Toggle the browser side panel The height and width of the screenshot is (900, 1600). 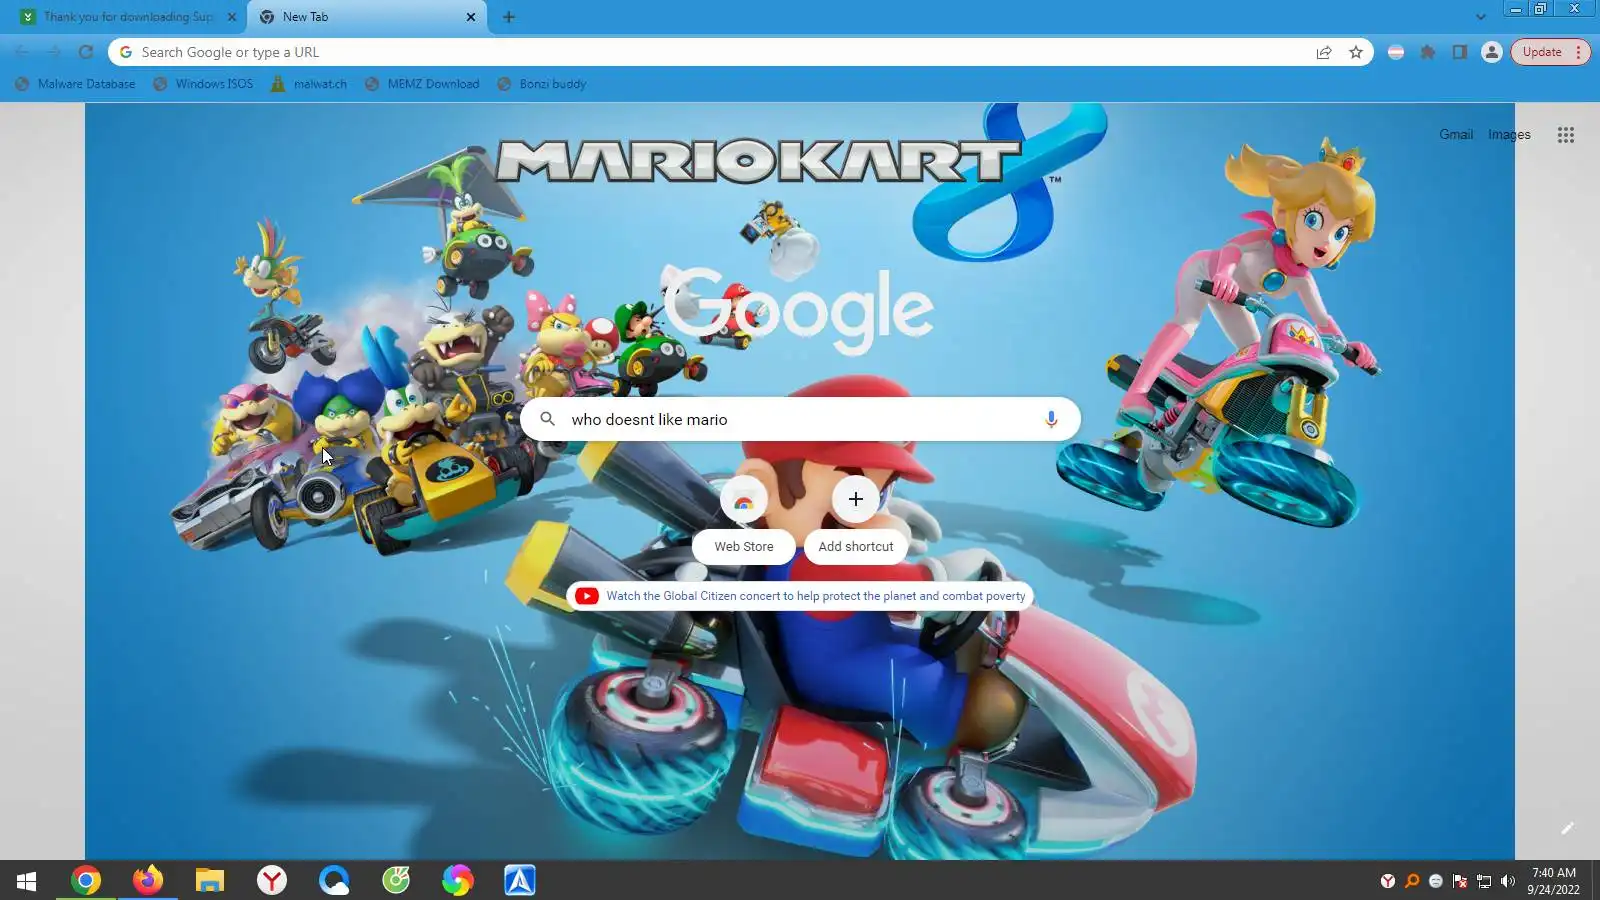tap(1460, 52)
